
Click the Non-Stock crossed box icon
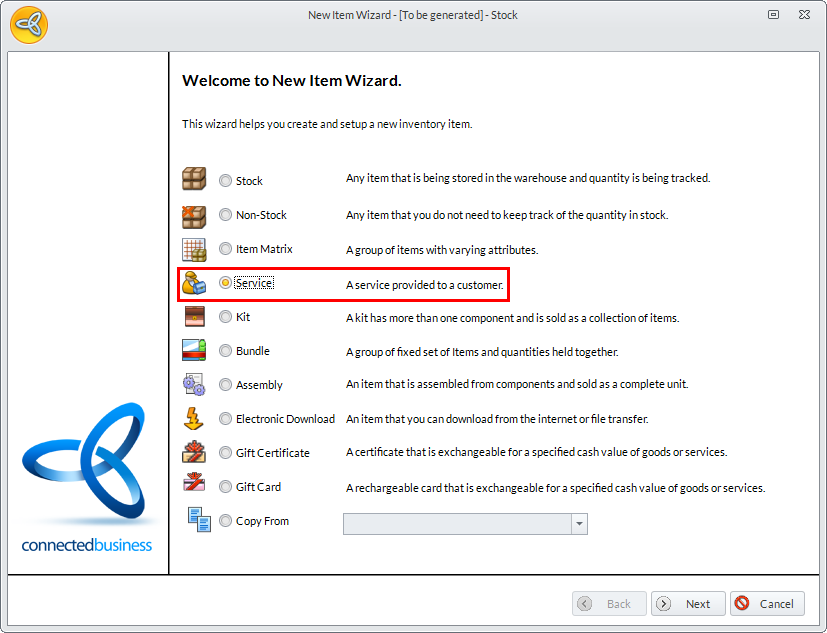coord(194,217)
